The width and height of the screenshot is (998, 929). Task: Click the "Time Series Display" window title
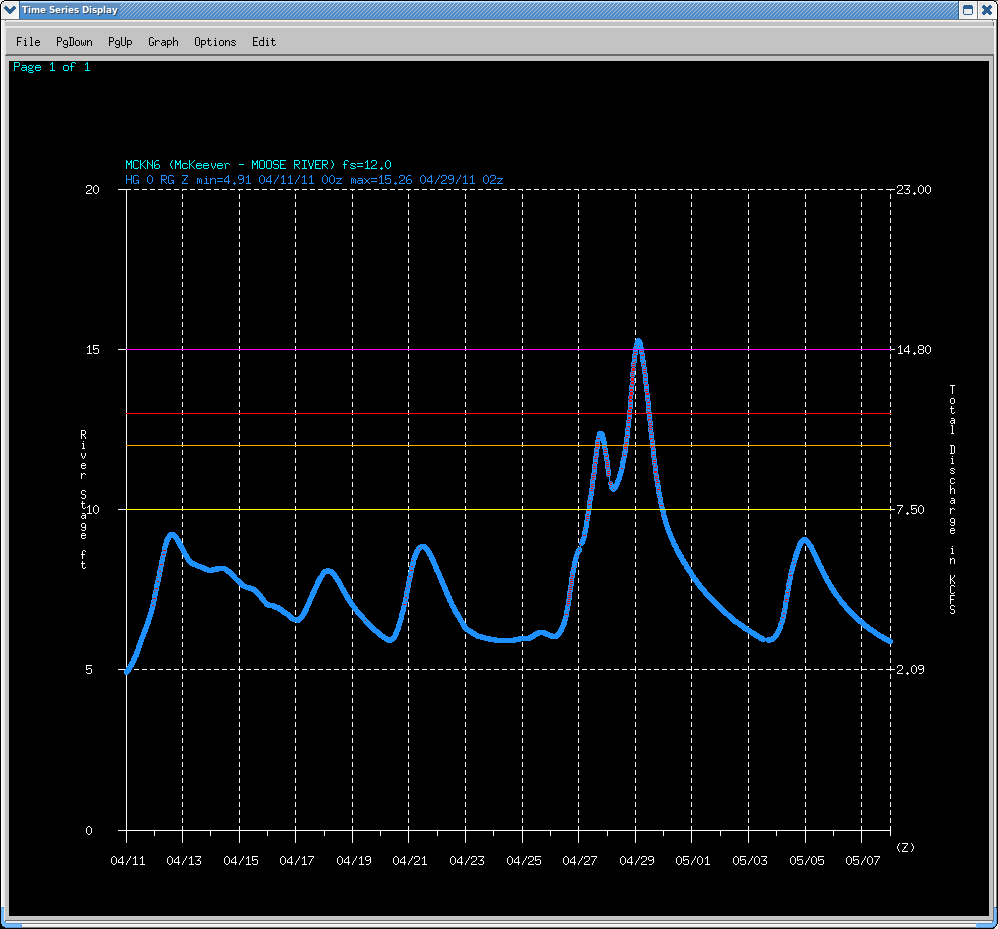(x=70, y=10)
